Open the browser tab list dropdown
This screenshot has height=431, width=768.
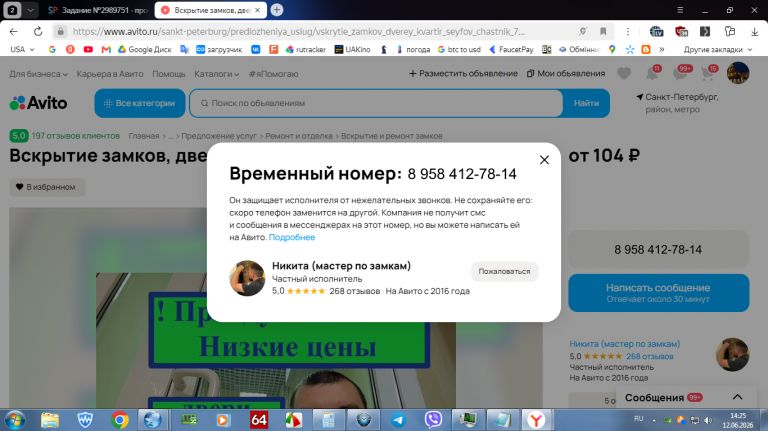[30, 10]
